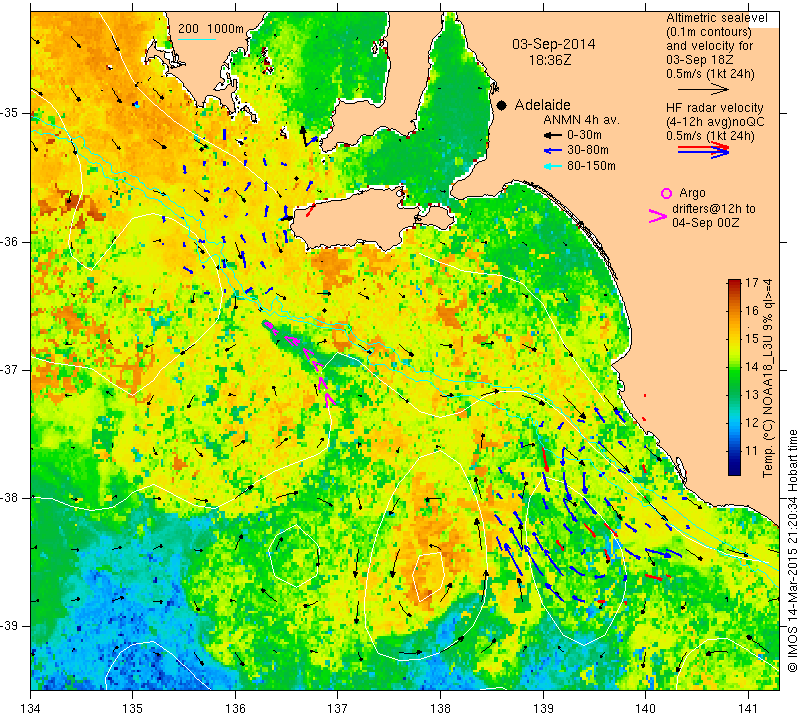Screen dimensions: 800x720
Task: Click the '141' longitude axis label
Action: pyautogui.click(x=748, y=709)
